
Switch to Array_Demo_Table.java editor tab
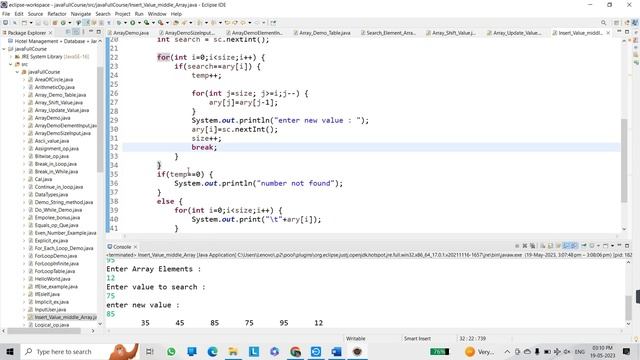(x=322, y=33)
